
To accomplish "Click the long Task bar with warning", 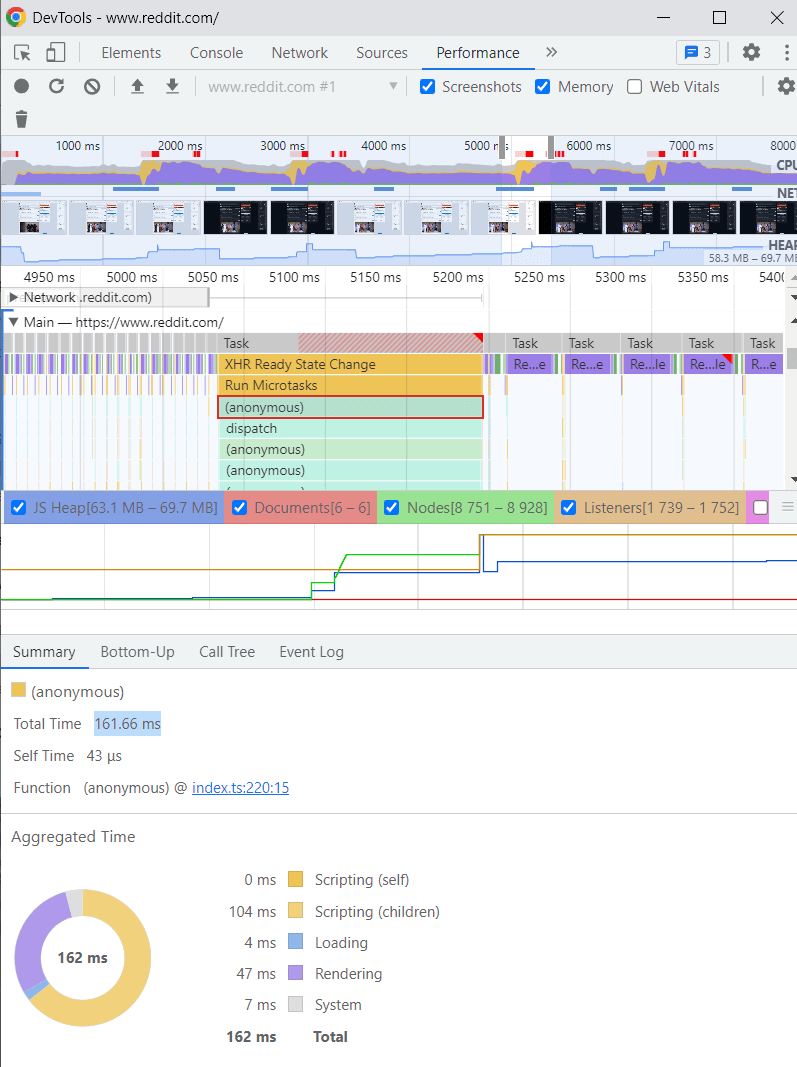I will 351,343.
